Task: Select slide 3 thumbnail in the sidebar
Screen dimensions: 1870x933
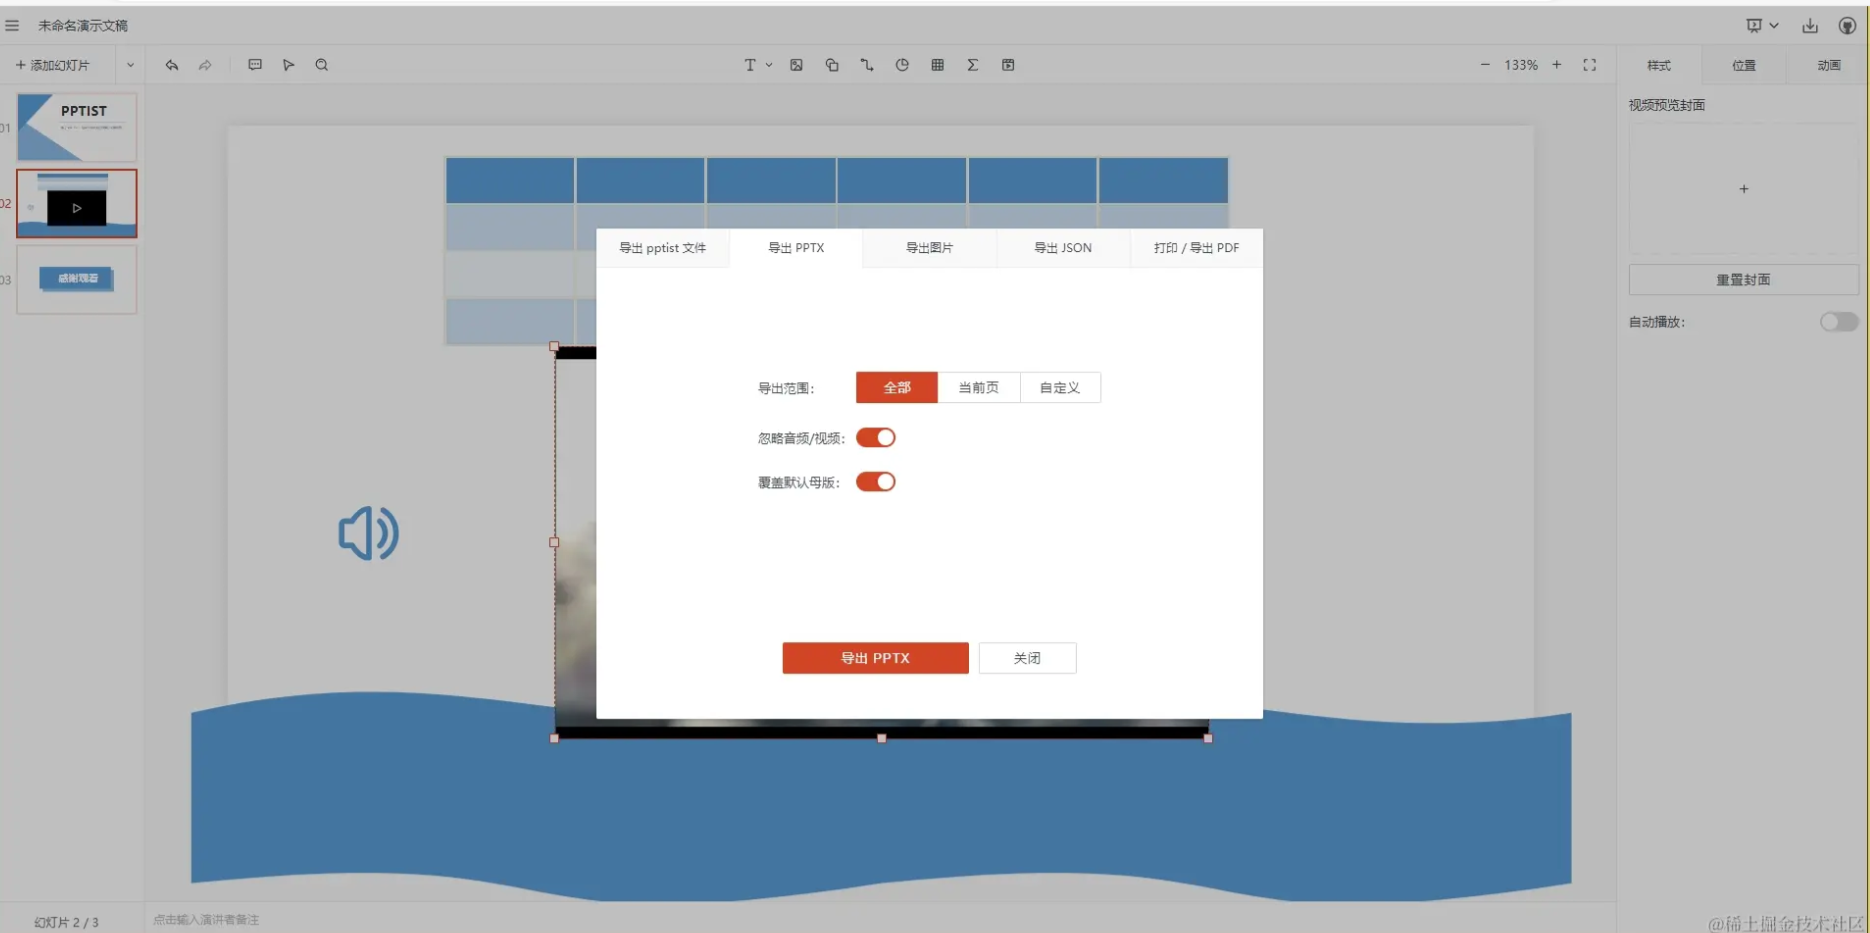Action: (76, 280)
